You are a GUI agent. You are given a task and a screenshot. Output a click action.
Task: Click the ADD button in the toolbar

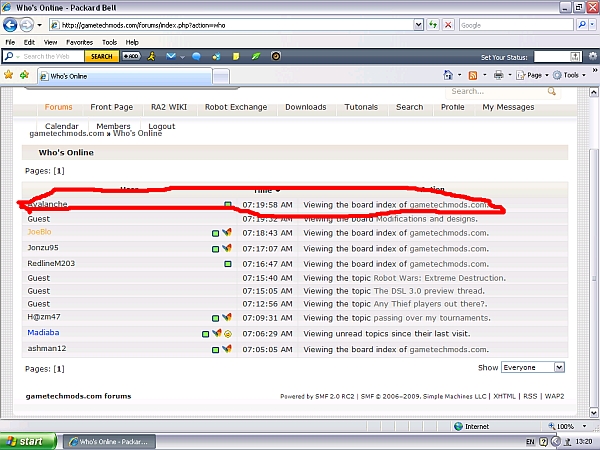coord(131,56)
